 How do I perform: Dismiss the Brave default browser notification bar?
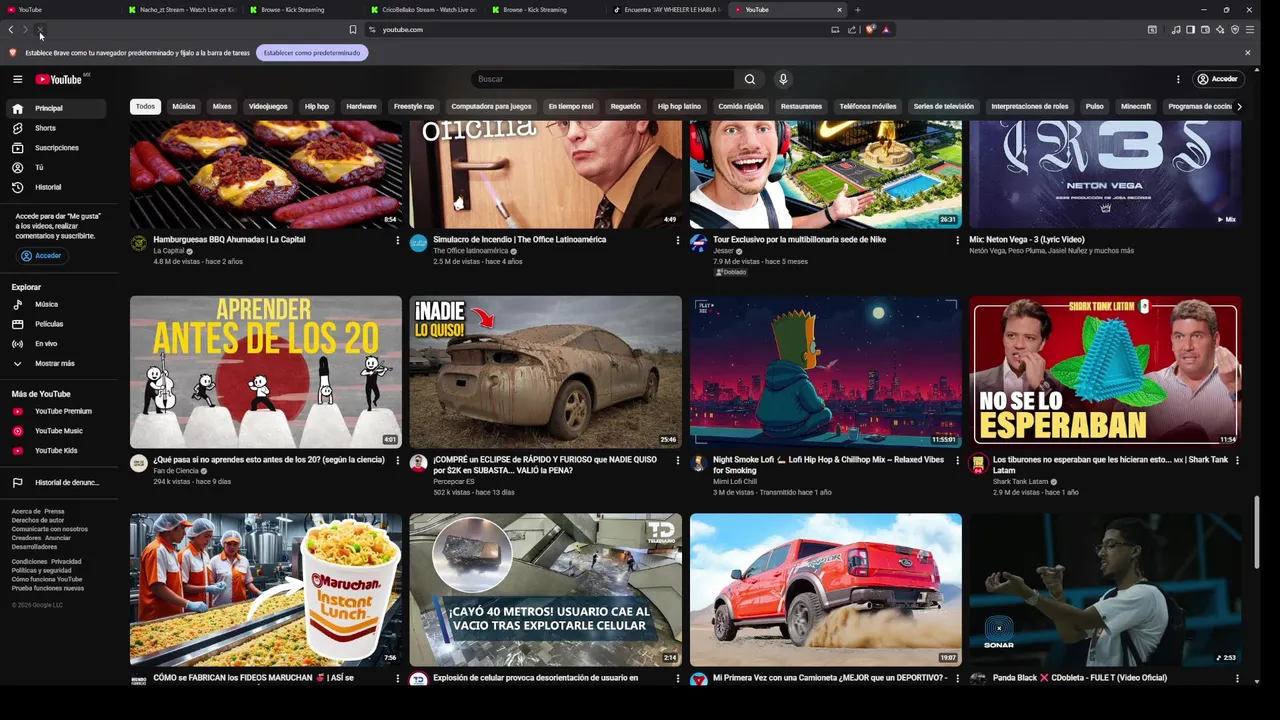point(1247,53)
